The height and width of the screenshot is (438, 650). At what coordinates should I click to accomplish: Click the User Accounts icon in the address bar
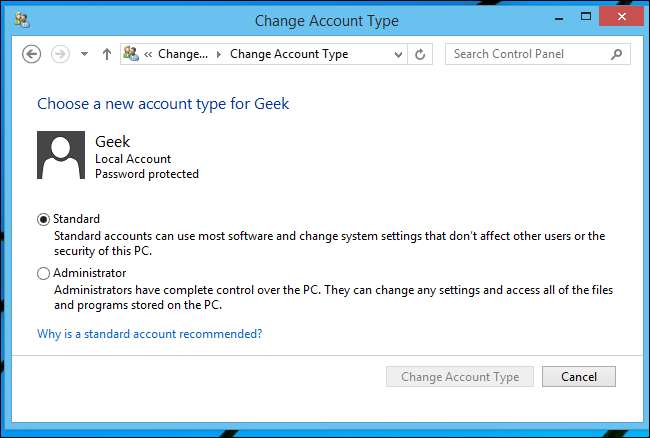point(131,54)
